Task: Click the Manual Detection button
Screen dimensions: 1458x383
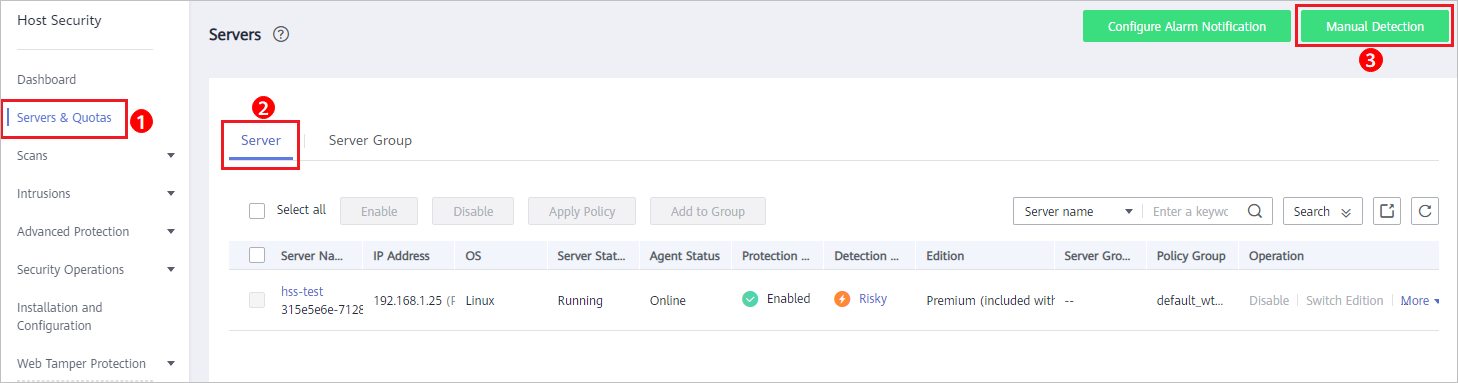Action: coord(1375,27)
